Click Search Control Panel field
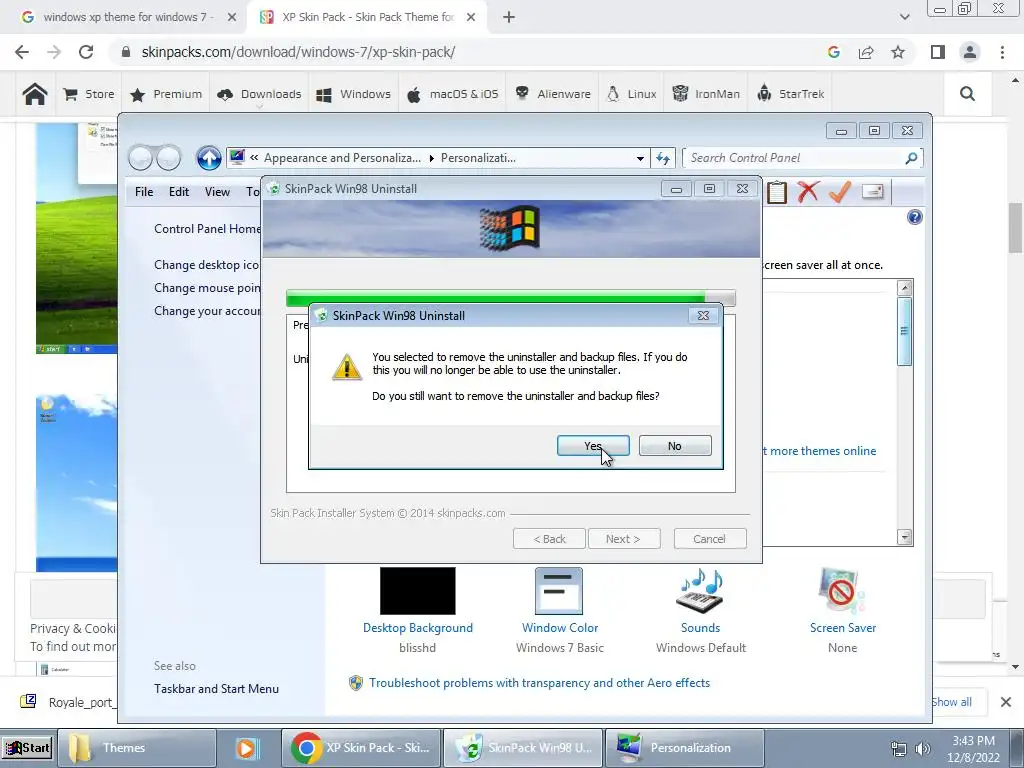Screen dimensions: 1024x768 tap(802, 158)
